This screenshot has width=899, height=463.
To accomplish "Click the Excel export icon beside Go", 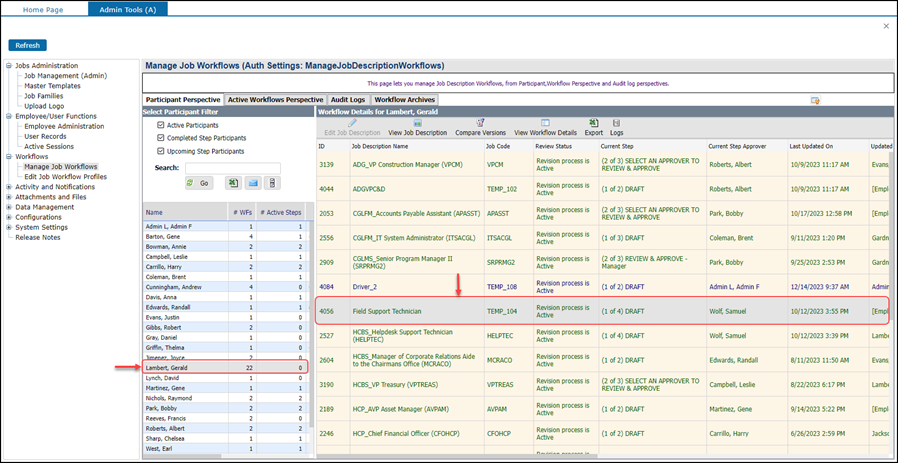I will coord(233,183).
